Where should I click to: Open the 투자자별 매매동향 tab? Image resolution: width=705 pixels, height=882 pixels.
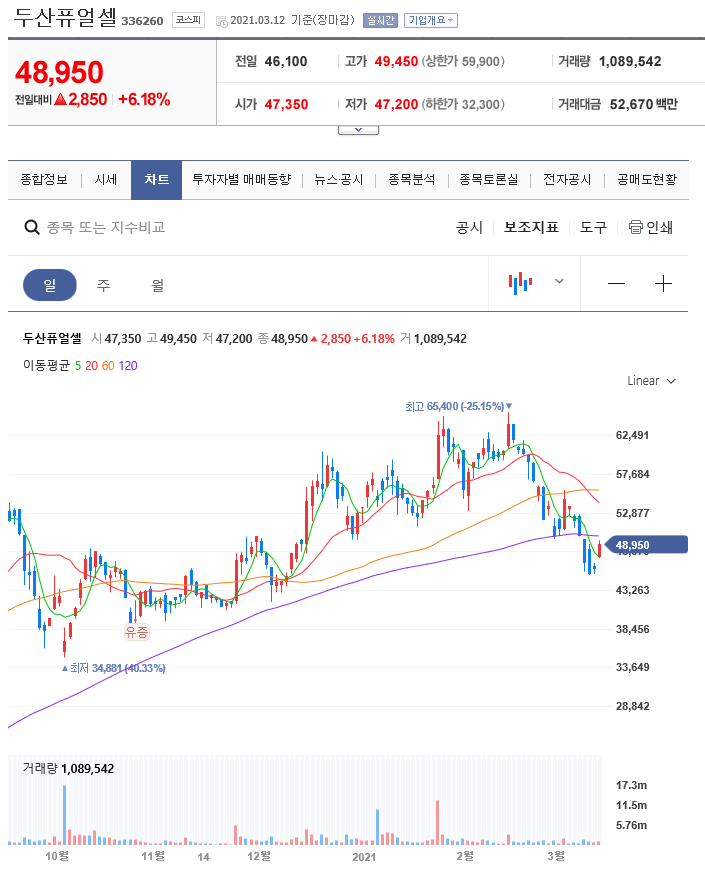tap(242, 179)
